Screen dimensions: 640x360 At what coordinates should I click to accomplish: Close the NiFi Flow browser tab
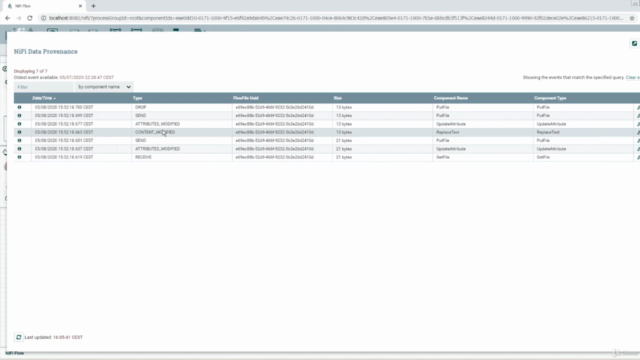point(80,6)
